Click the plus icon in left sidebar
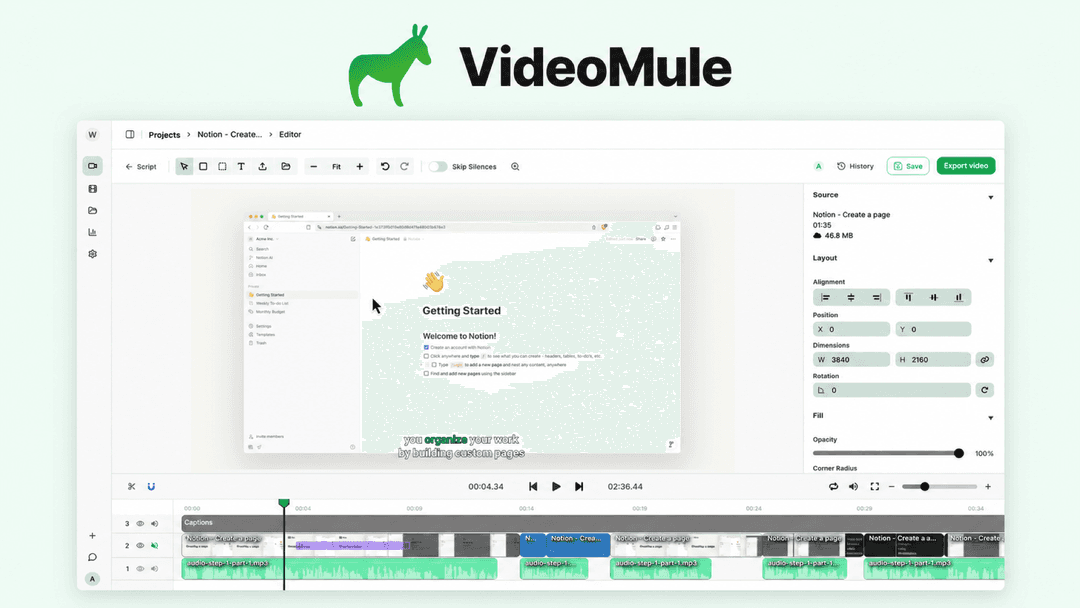1080x608 pixels. (x=92, y=536)
